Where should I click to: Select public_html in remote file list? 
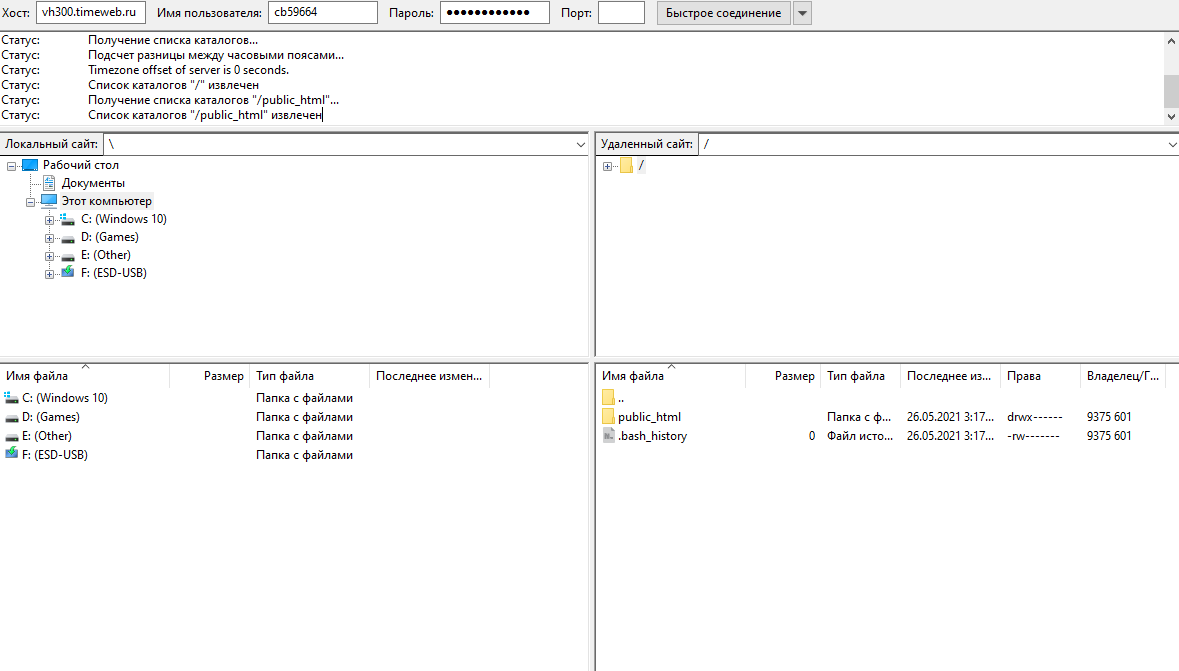coord(650,417)
